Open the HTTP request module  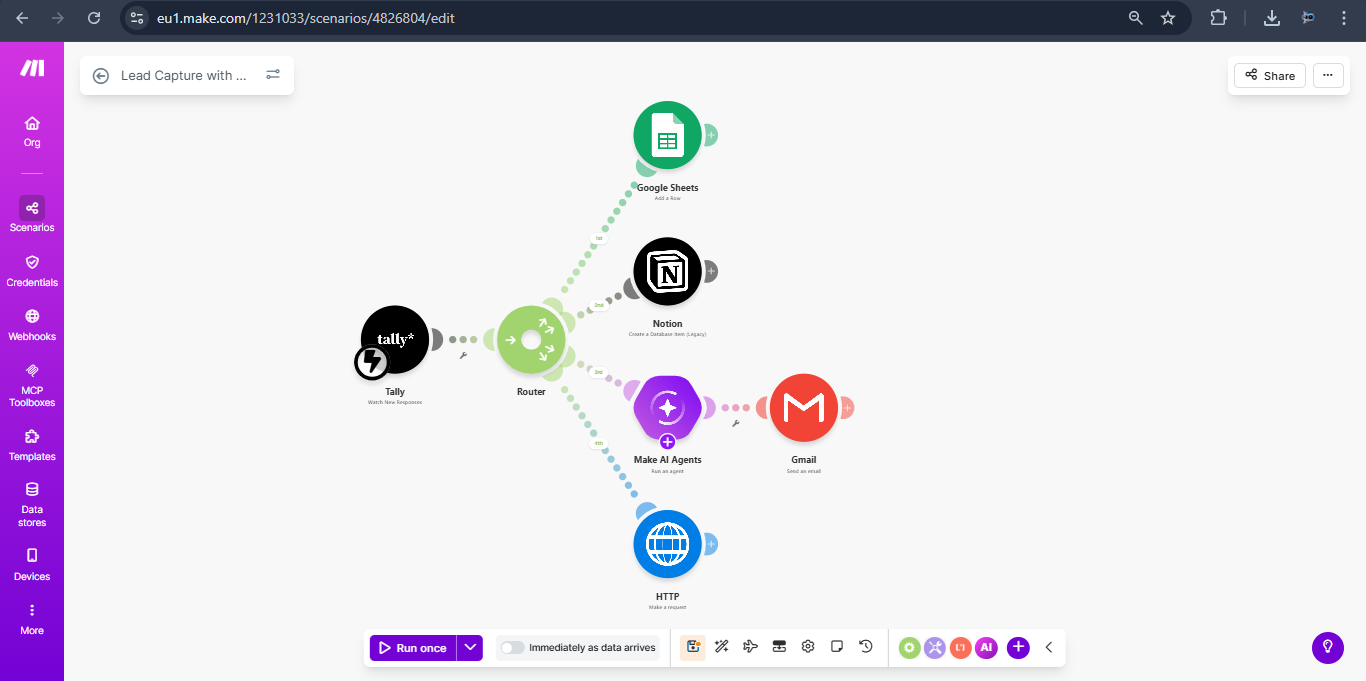point(667,544)
